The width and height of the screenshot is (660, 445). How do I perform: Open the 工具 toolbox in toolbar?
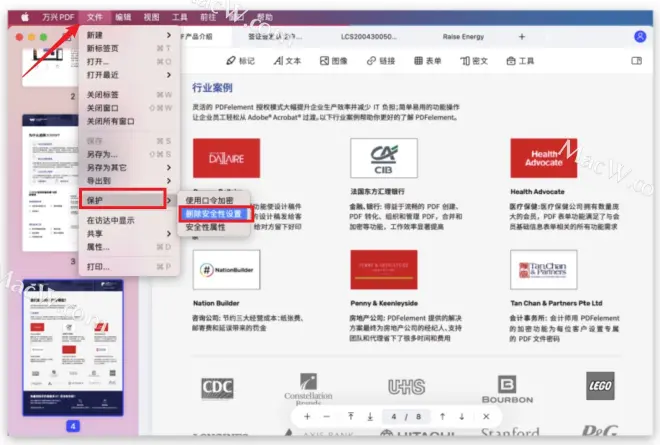520,61
